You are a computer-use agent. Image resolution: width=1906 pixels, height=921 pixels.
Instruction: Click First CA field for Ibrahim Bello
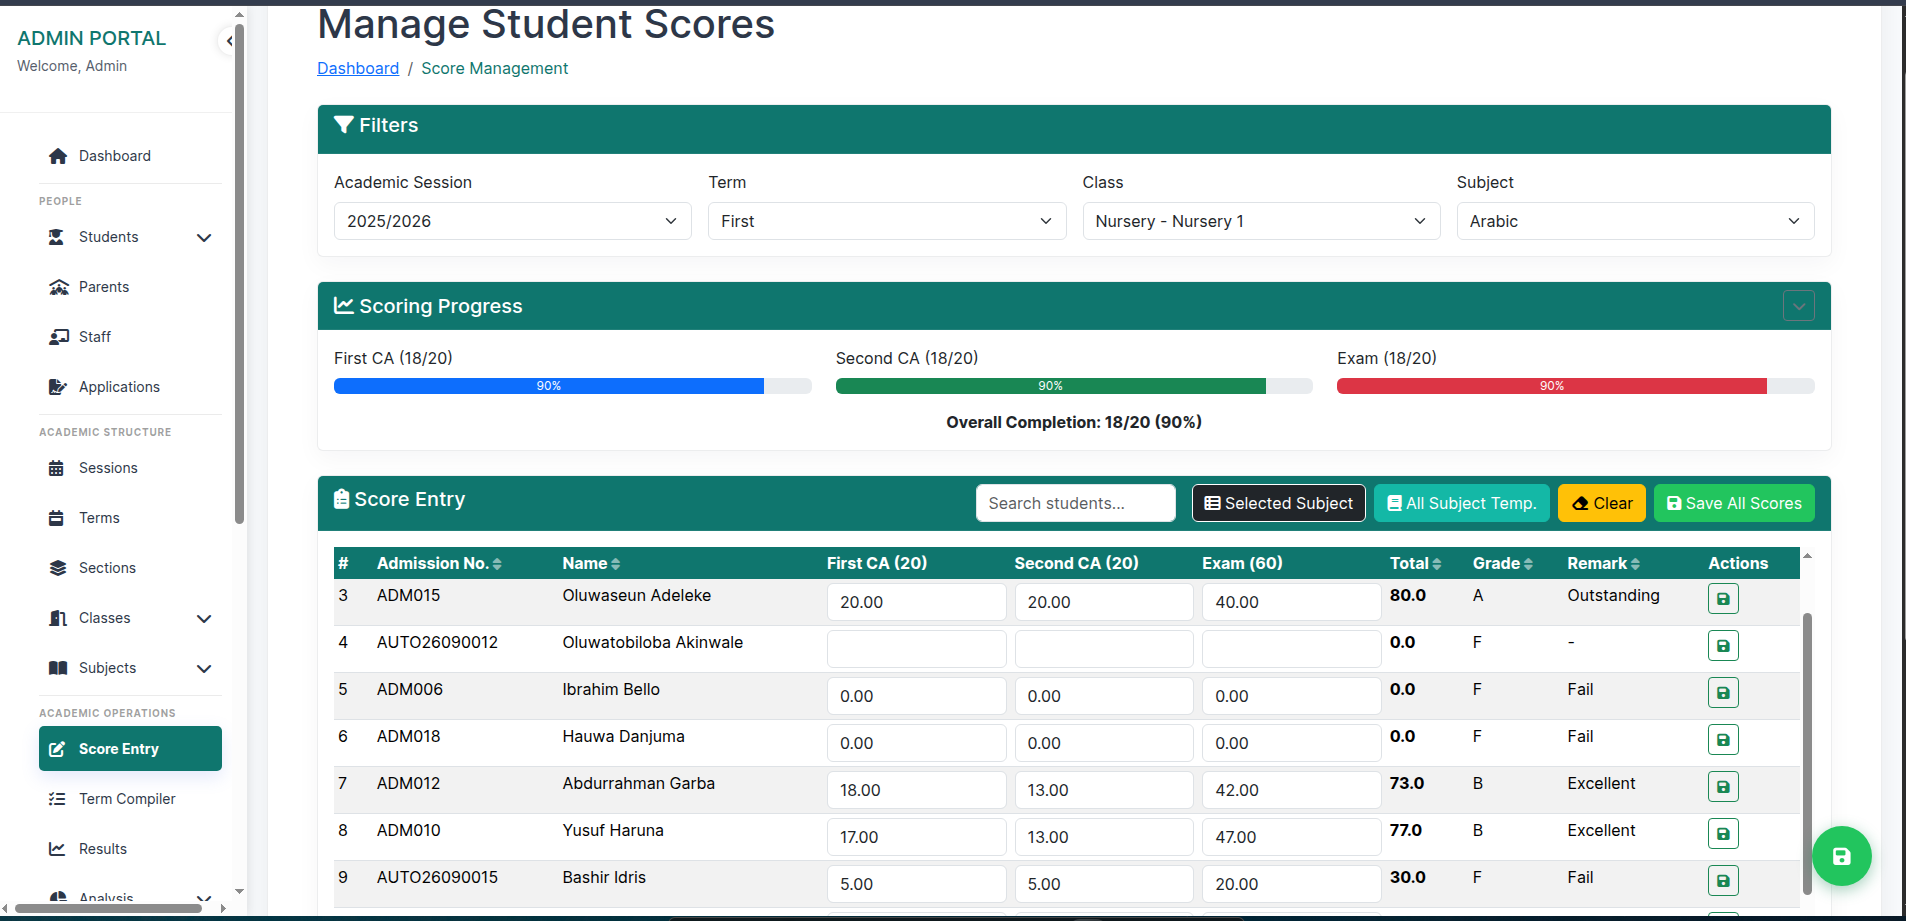point(916,696)
